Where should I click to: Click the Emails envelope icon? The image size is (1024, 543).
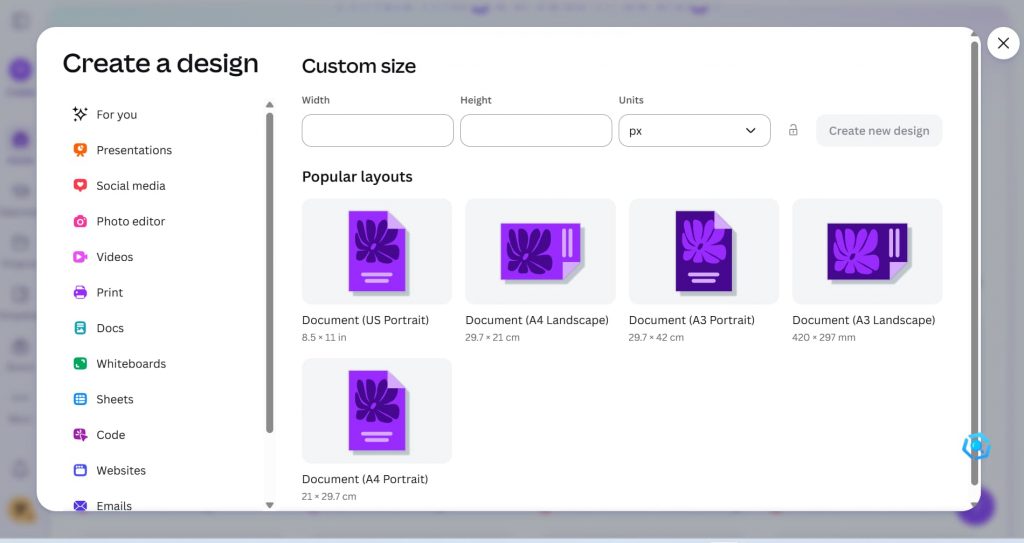tap(80, 506)
